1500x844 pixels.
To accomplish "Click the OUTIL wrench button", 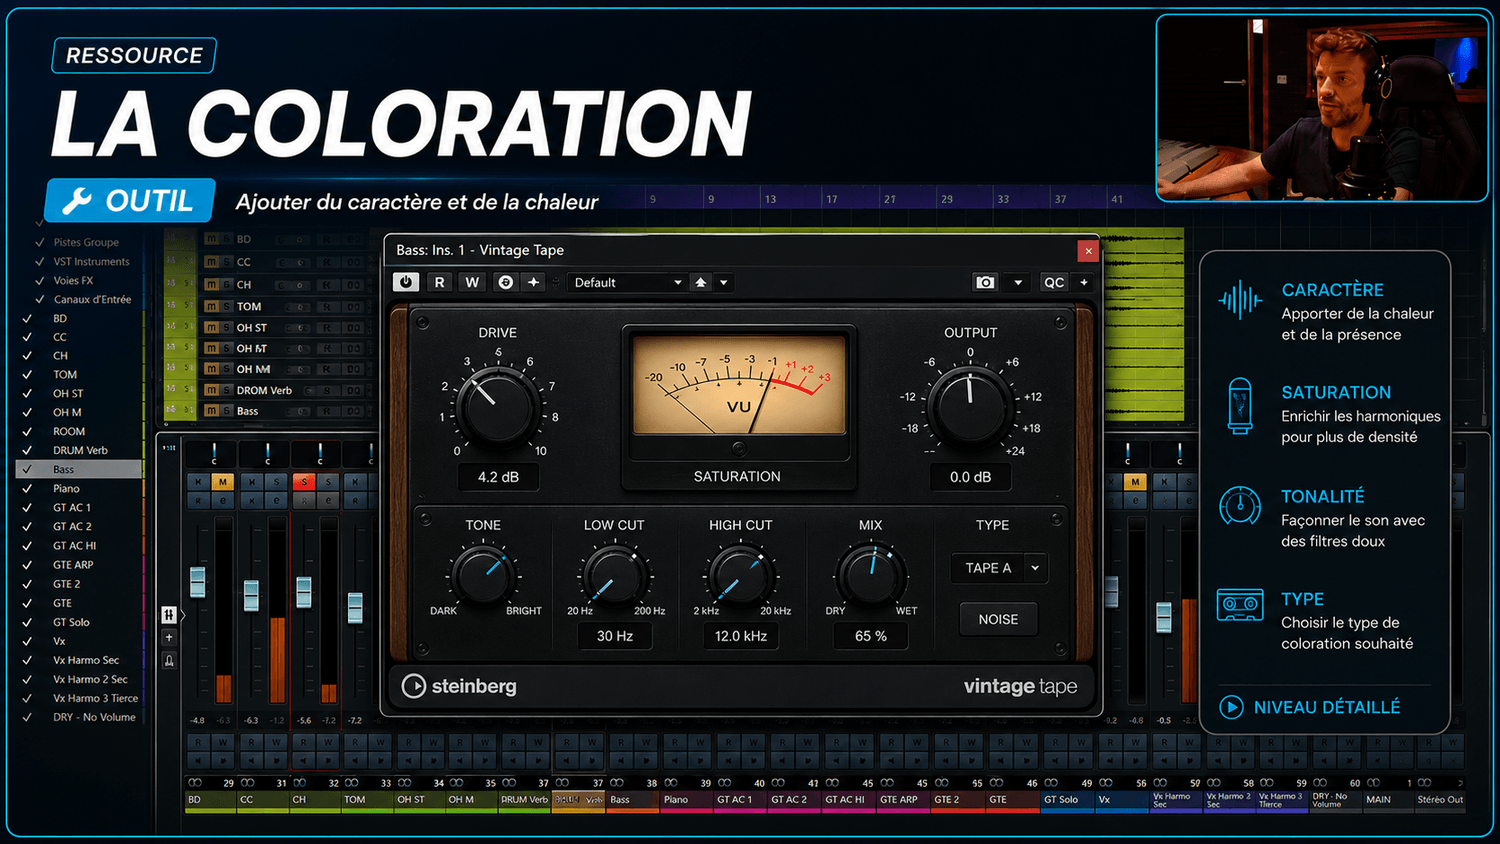I will (x=130, y=201).
